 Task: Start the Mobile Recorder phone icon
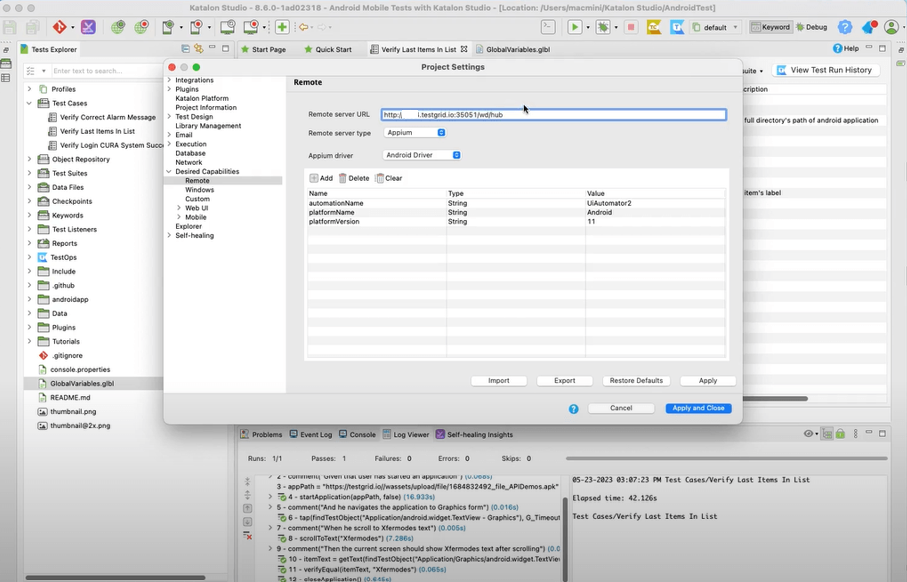coord(197,27)
